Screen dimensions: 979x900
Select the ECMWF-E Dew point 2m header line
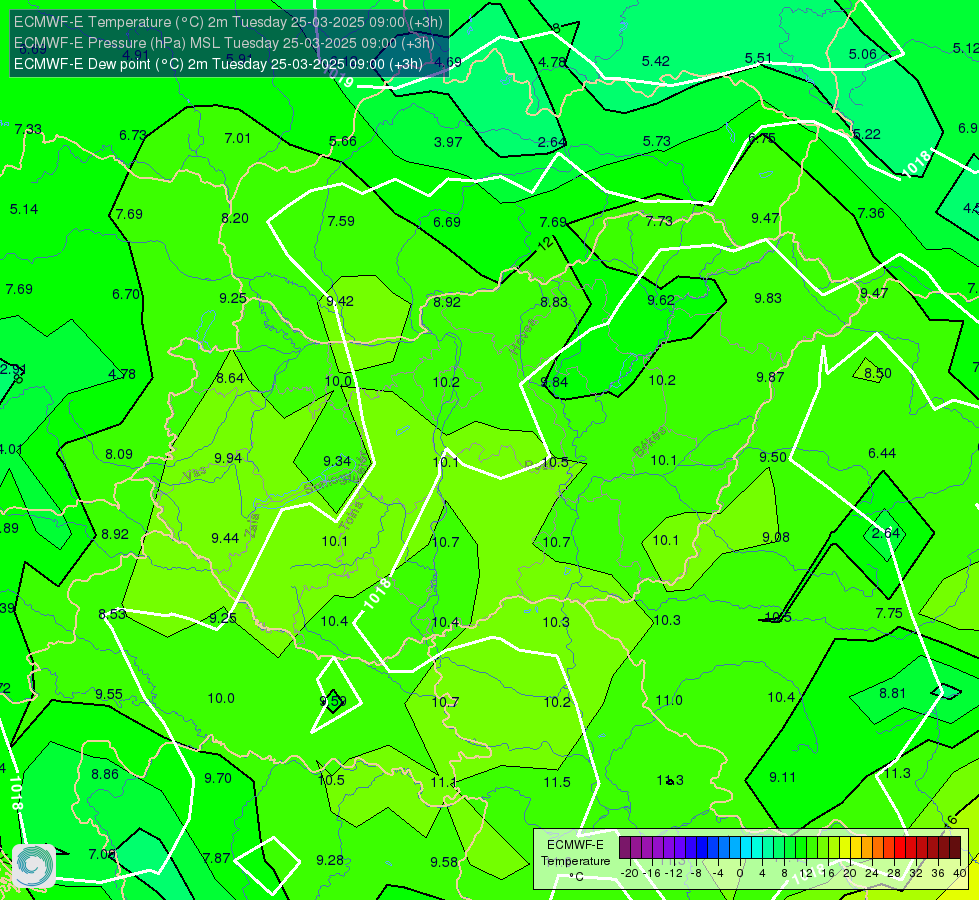pos(218,64)
